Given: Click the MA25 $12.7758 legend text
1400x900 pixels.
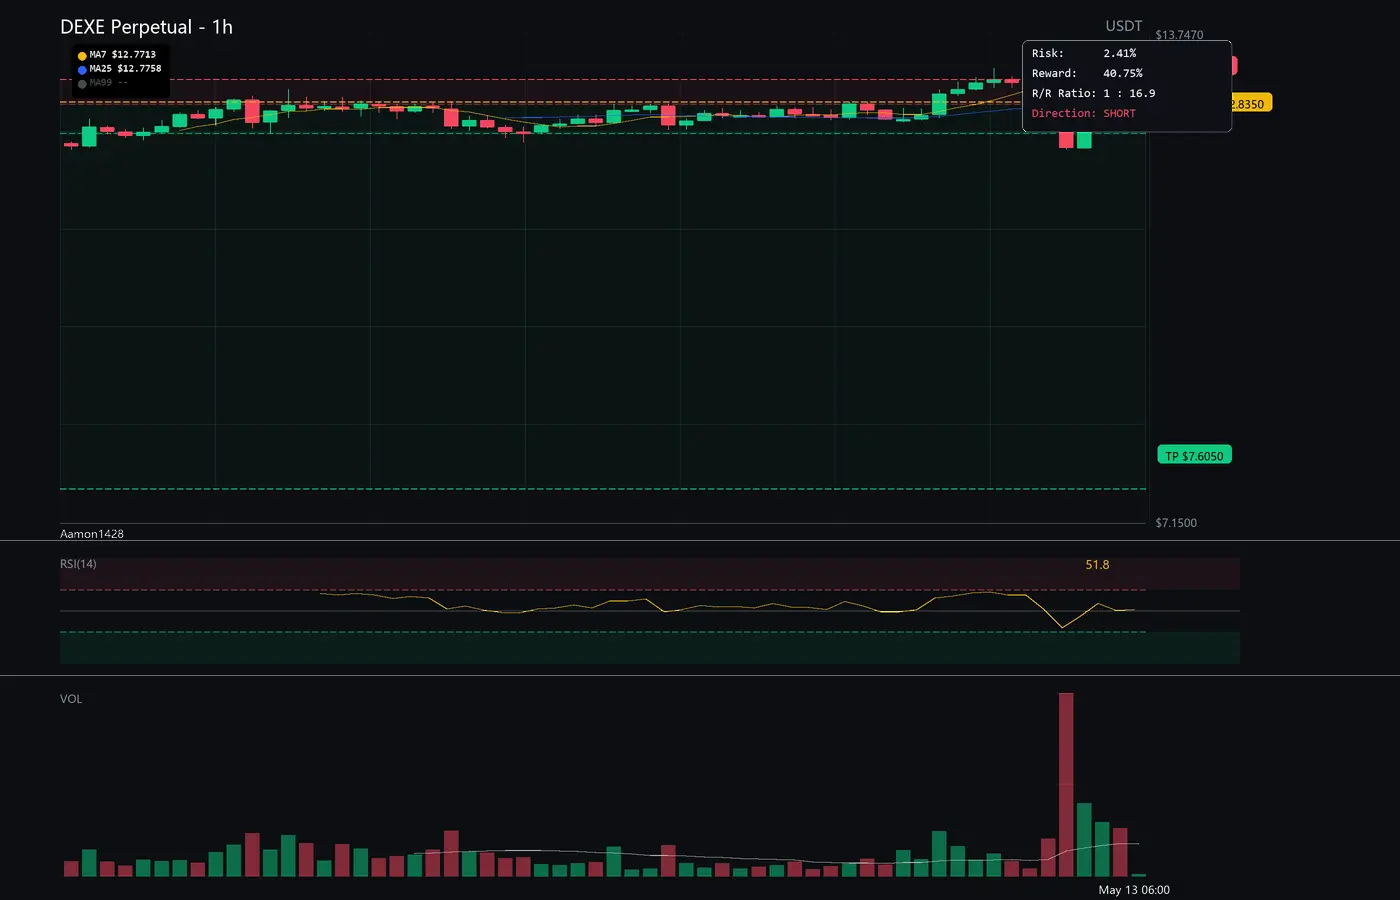Looking at the screenshot, I should (x=126, y=69).
